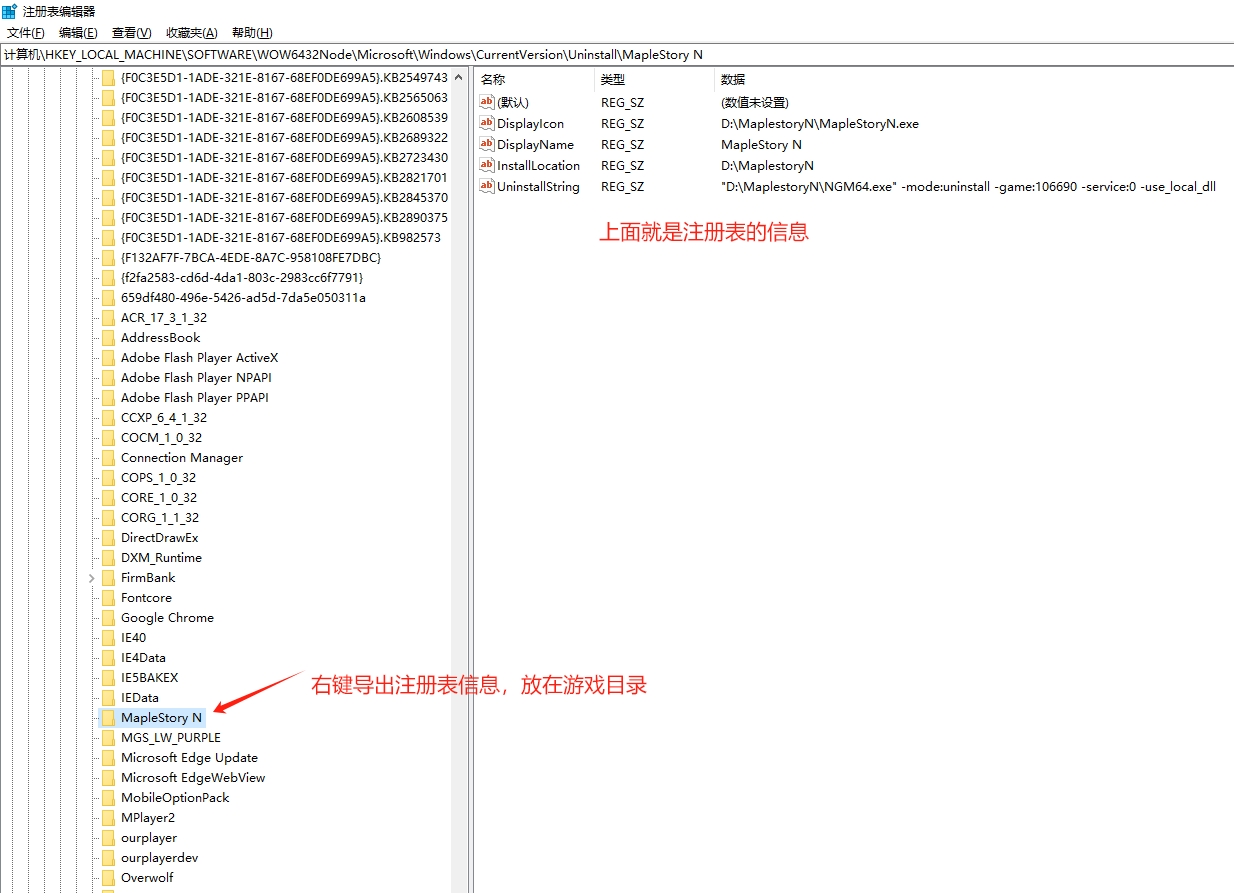Click the folder icon of FirmBank key
This screenshot has height=893, width=1234.
click(108, 578)
